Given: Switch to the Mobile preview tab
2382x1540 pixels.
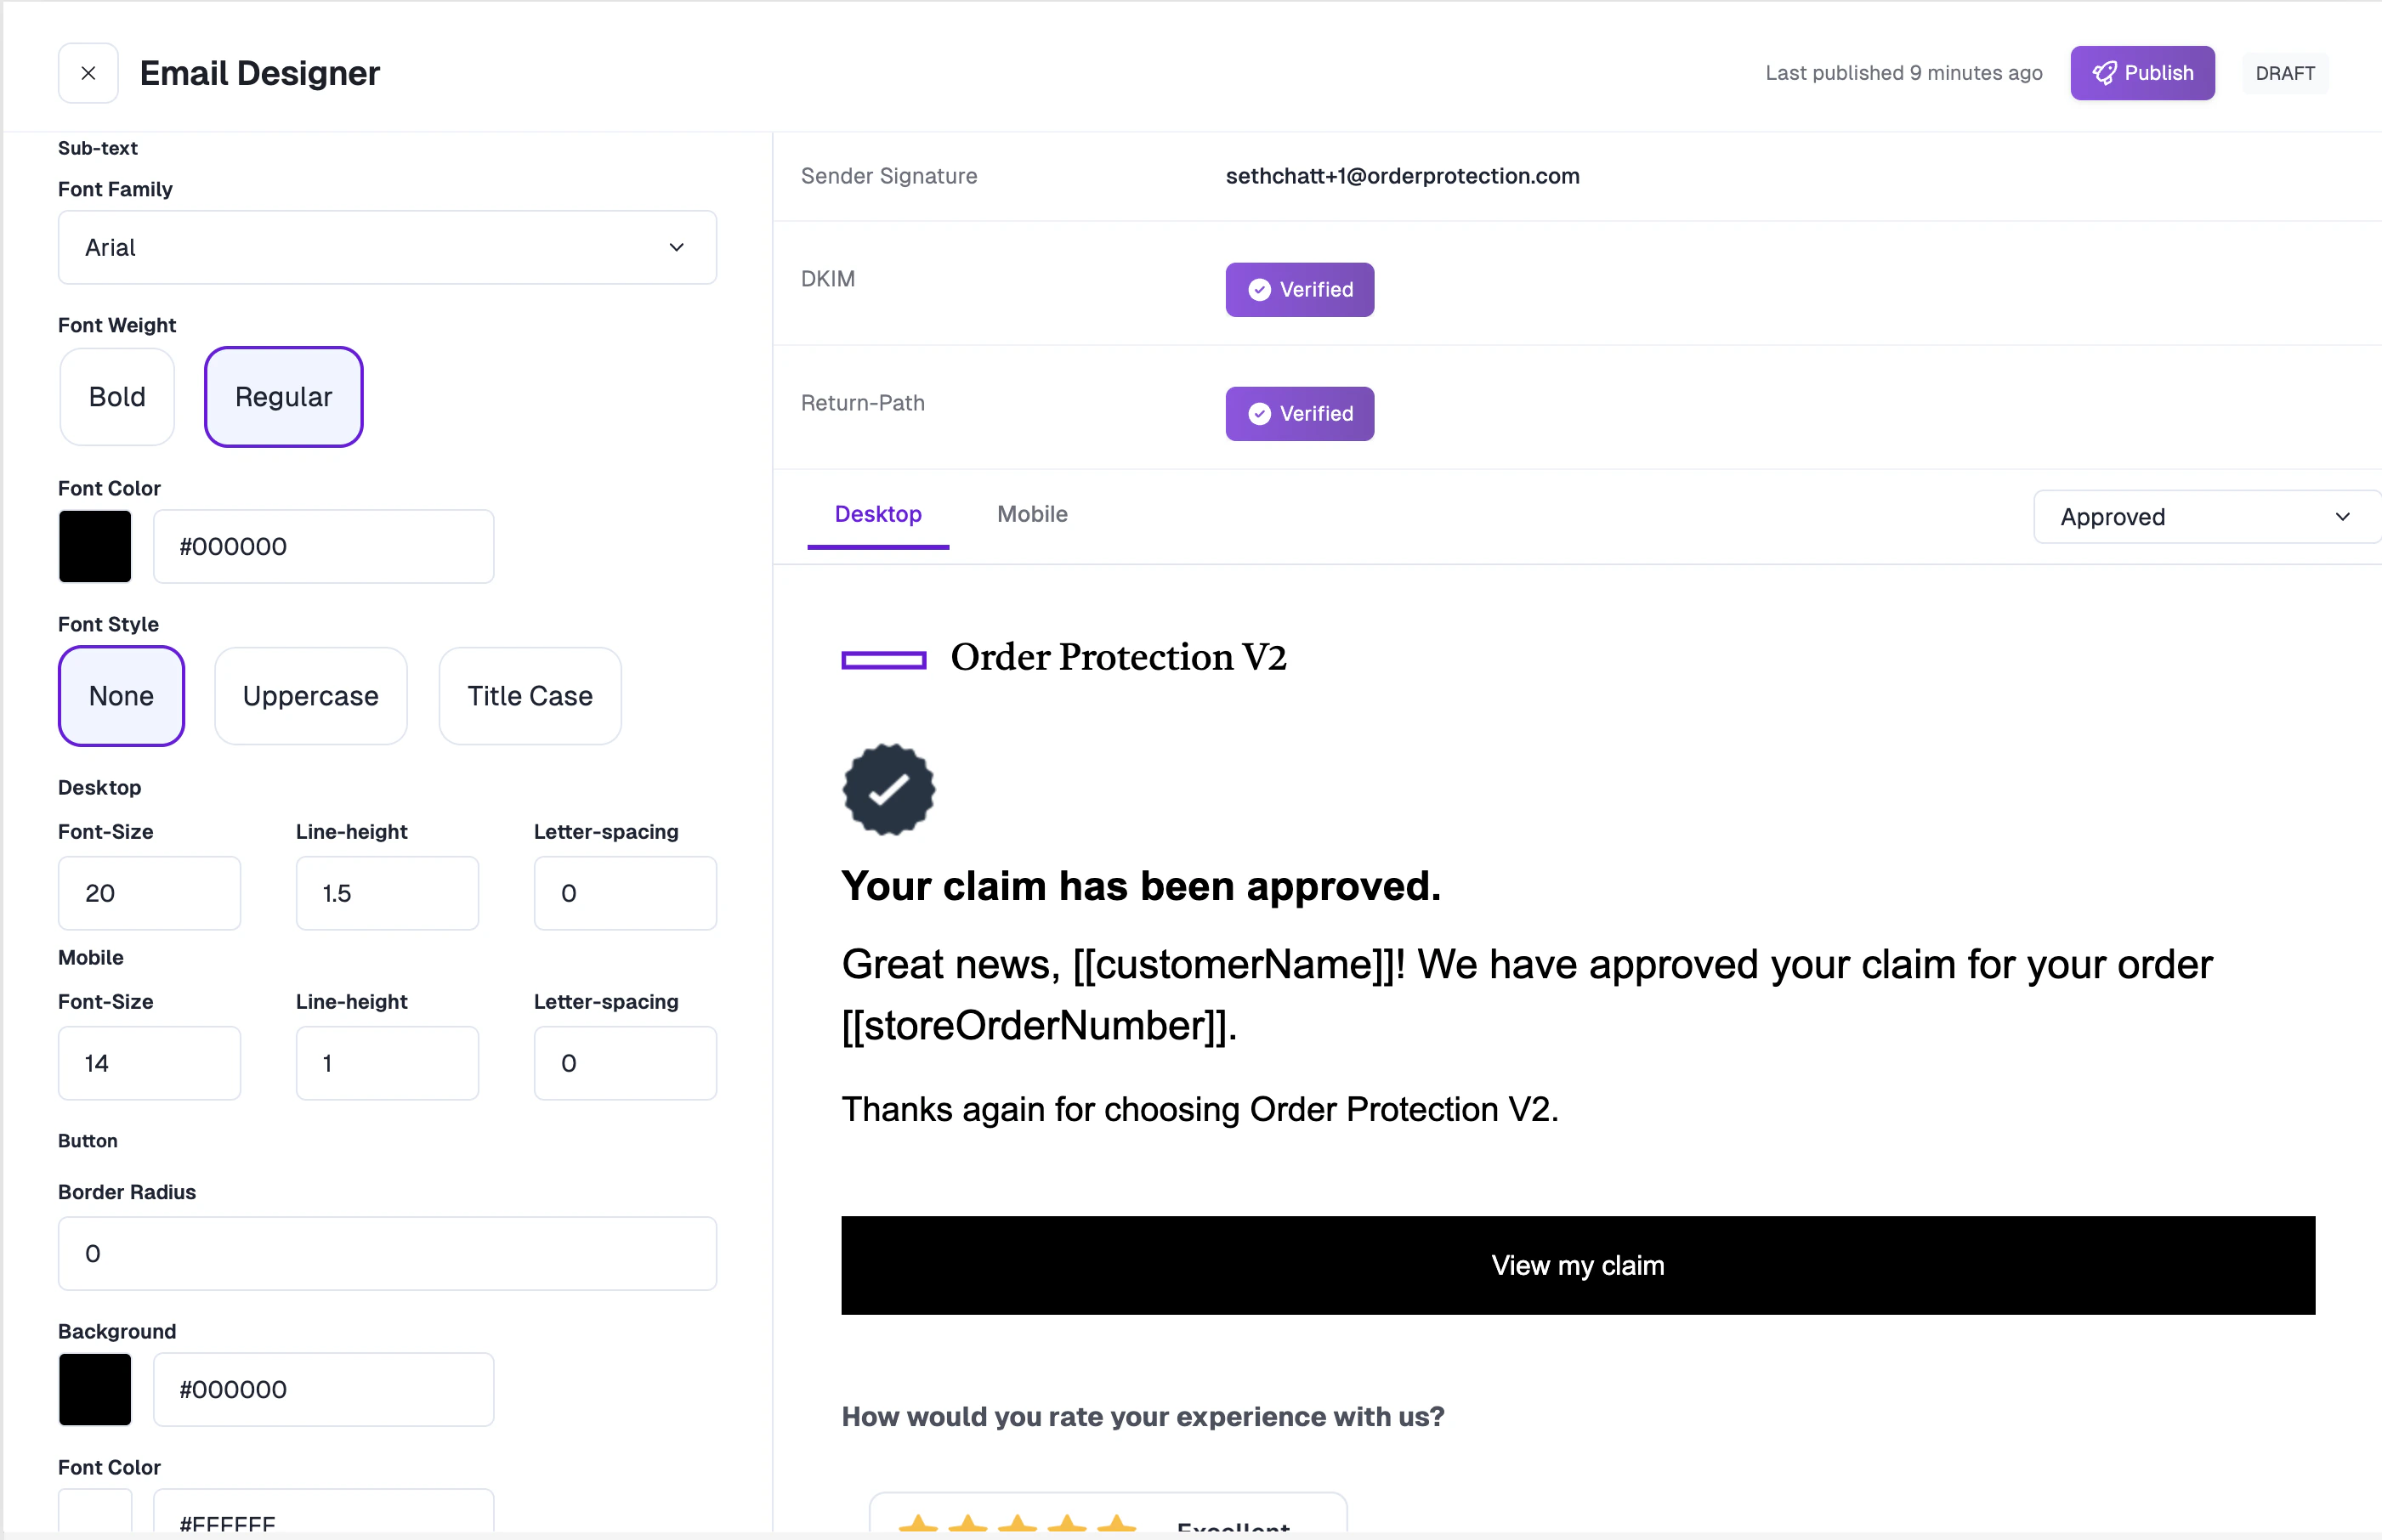Looking at the screenshot, I should click(1031, 514).
